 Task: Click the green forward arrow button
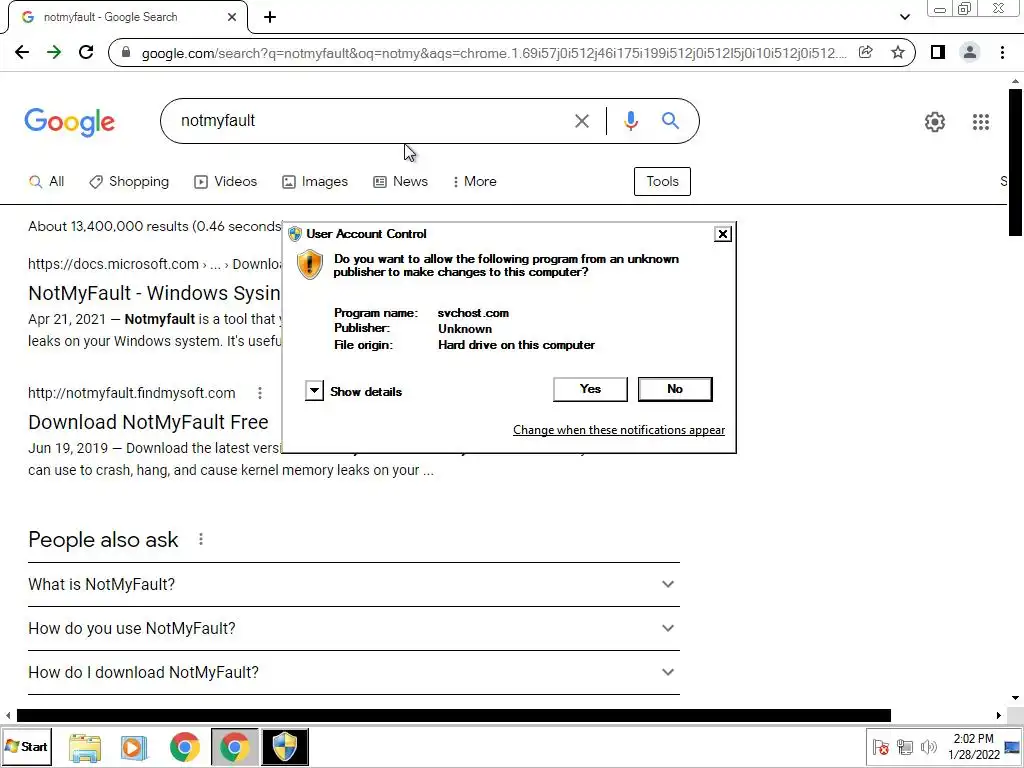click(54, 52)
